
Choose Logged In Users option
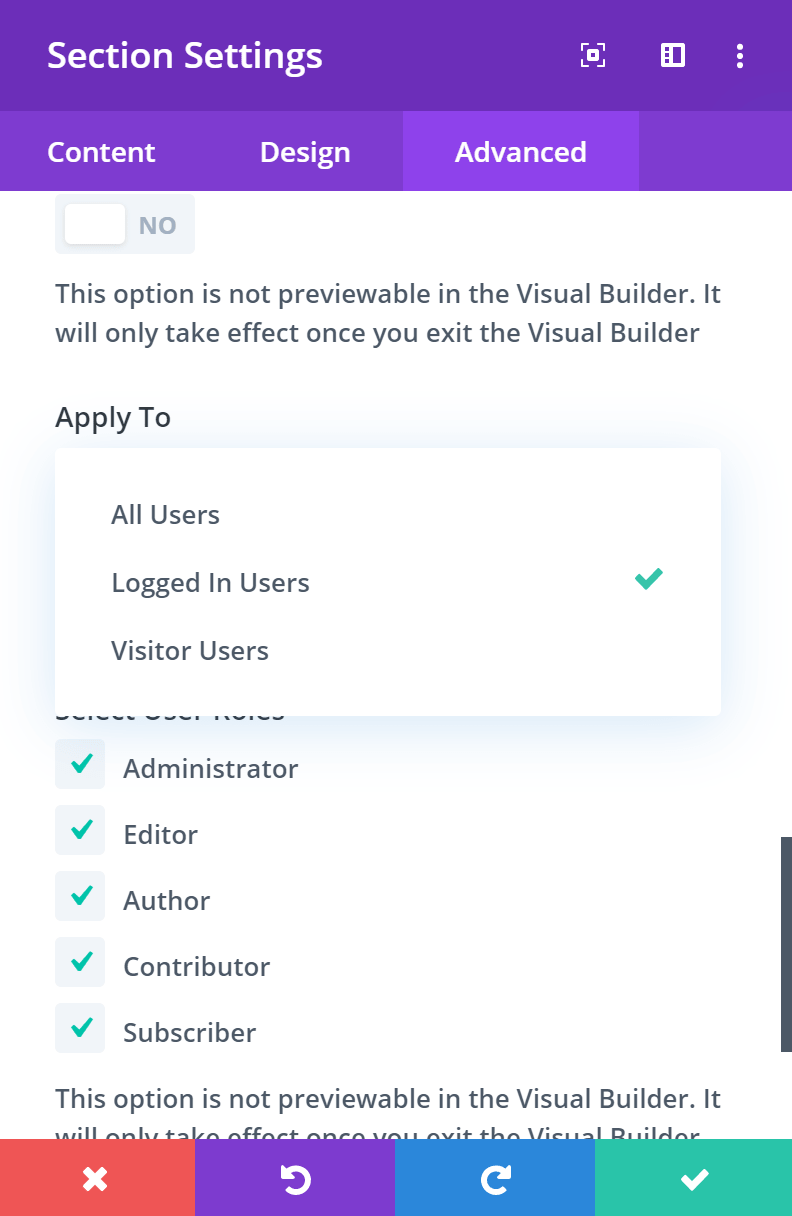(388, 583)
